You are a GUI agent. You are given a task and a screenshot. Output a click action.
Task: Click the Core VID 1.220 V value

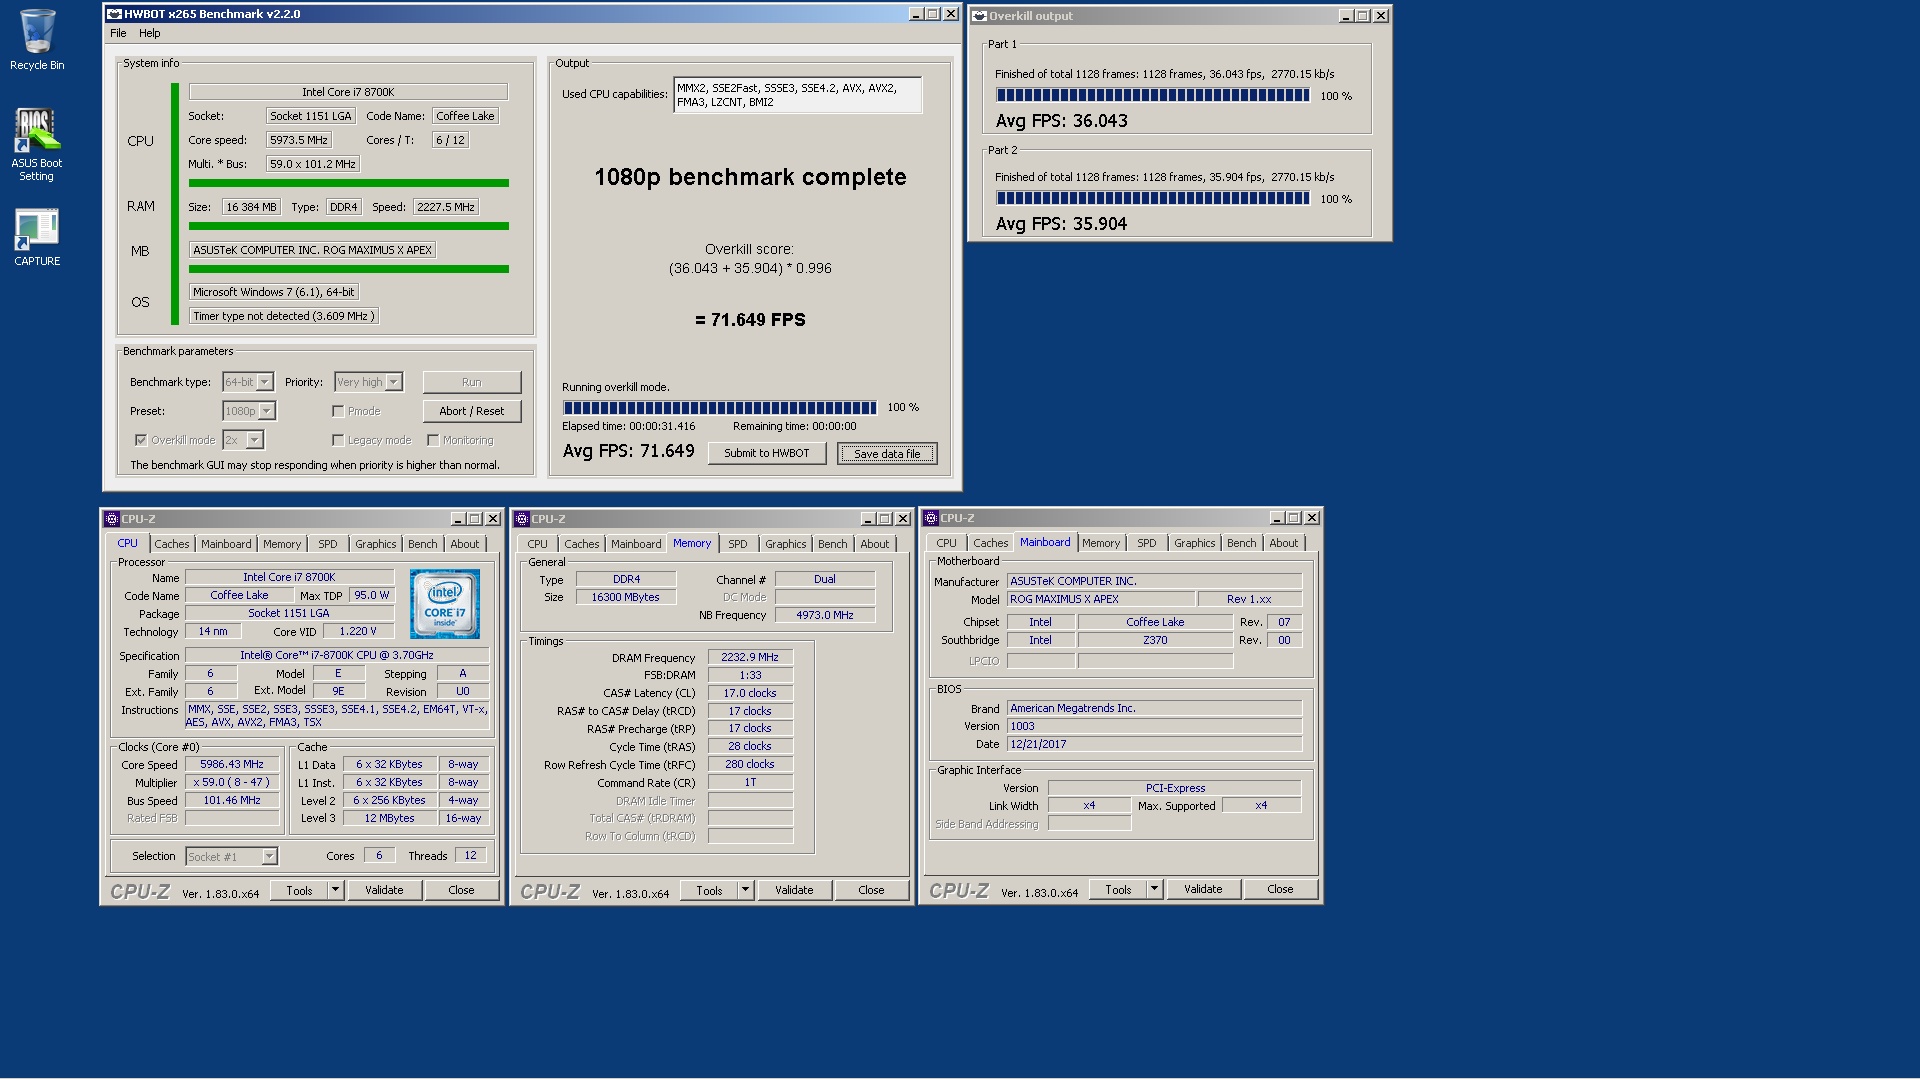pos(357,631)
